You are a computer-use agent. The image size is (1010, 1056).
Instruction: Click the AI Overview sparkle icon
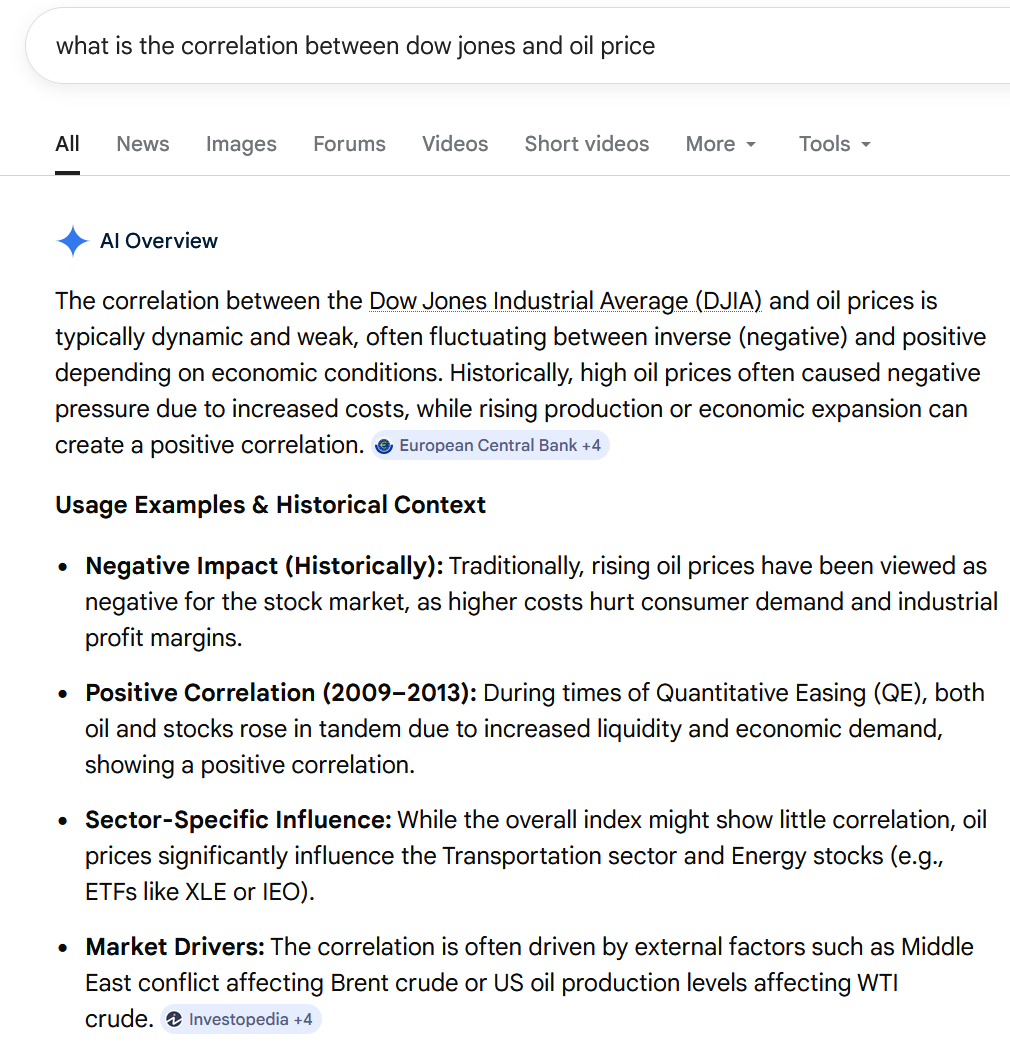click(x=73, y=241)
